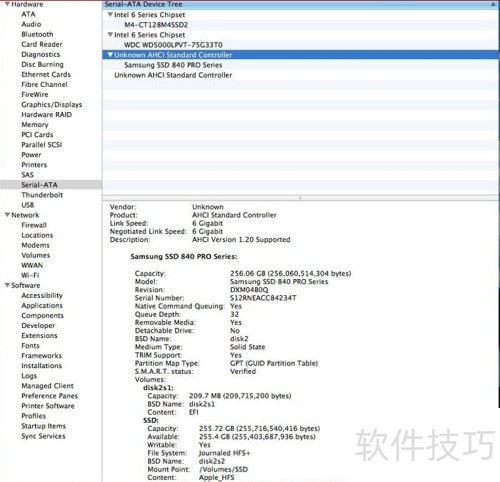Open Applications under Software

(x=42, y=305)
